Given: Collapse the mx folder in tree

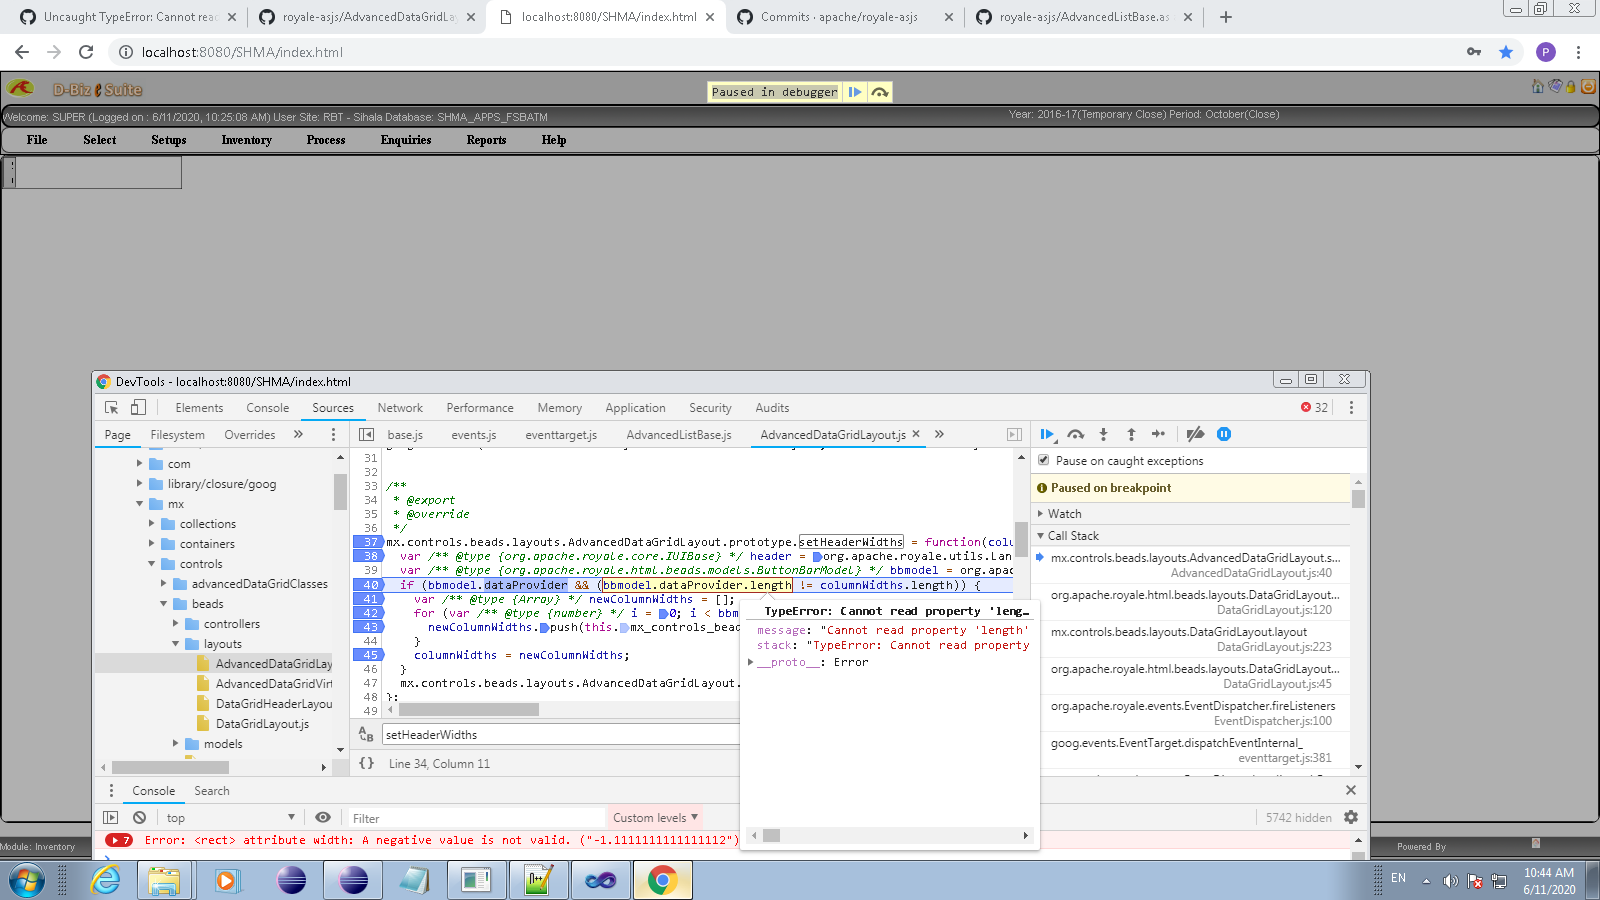Looking at the screenshot, I should coord(140,504).
